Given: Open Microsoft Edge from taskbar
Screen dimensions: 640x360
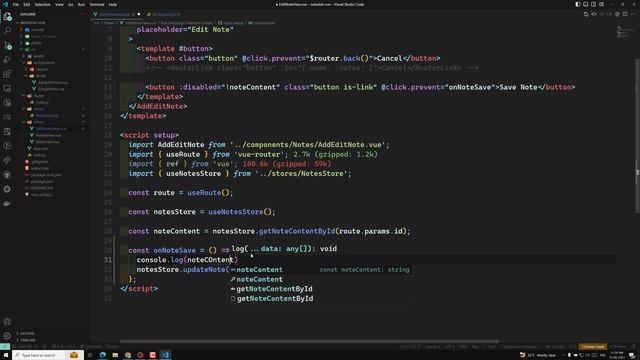Looking at the screenshot, I should pos(102,355).
